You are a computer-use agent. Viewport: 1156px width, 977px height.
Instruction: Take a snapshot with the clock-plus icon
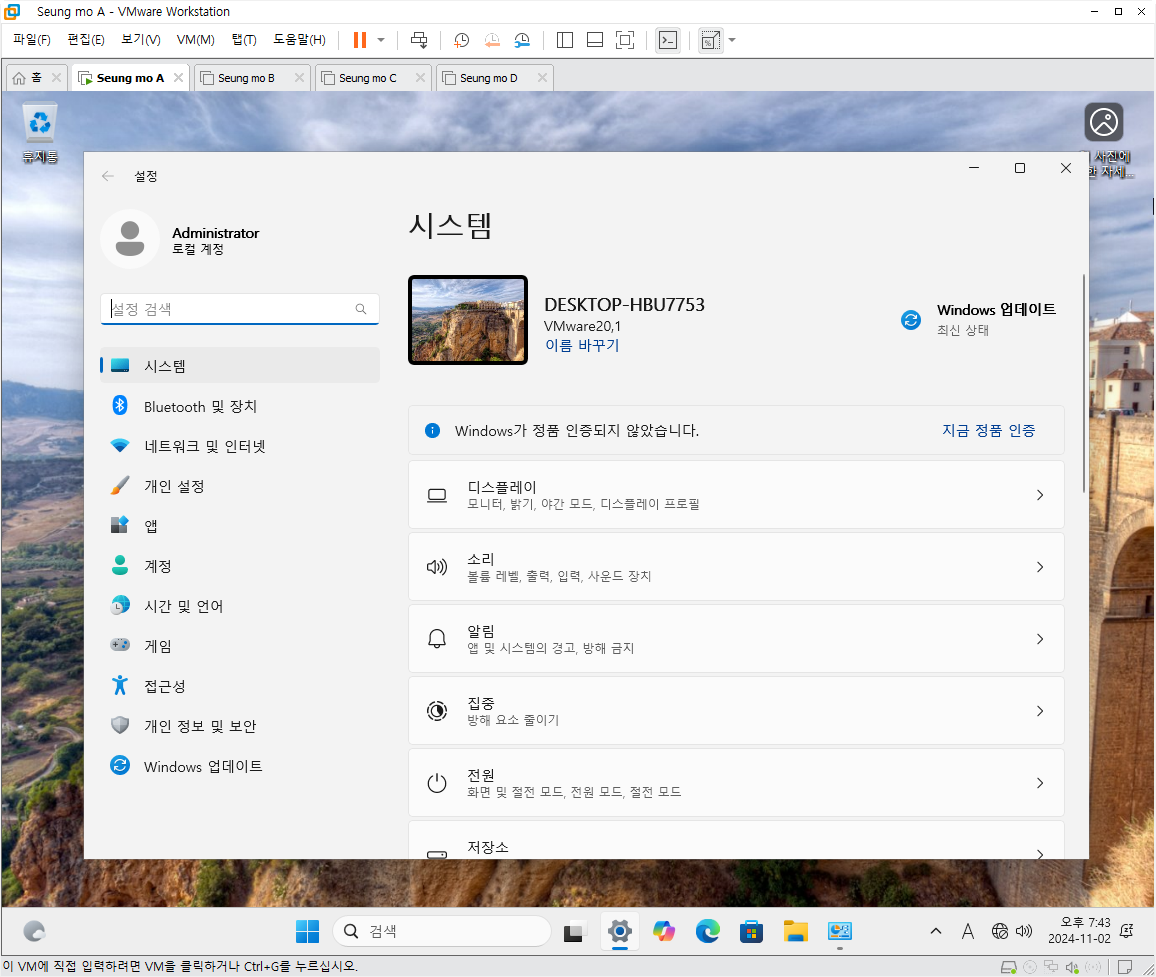[x=462, y=41]
